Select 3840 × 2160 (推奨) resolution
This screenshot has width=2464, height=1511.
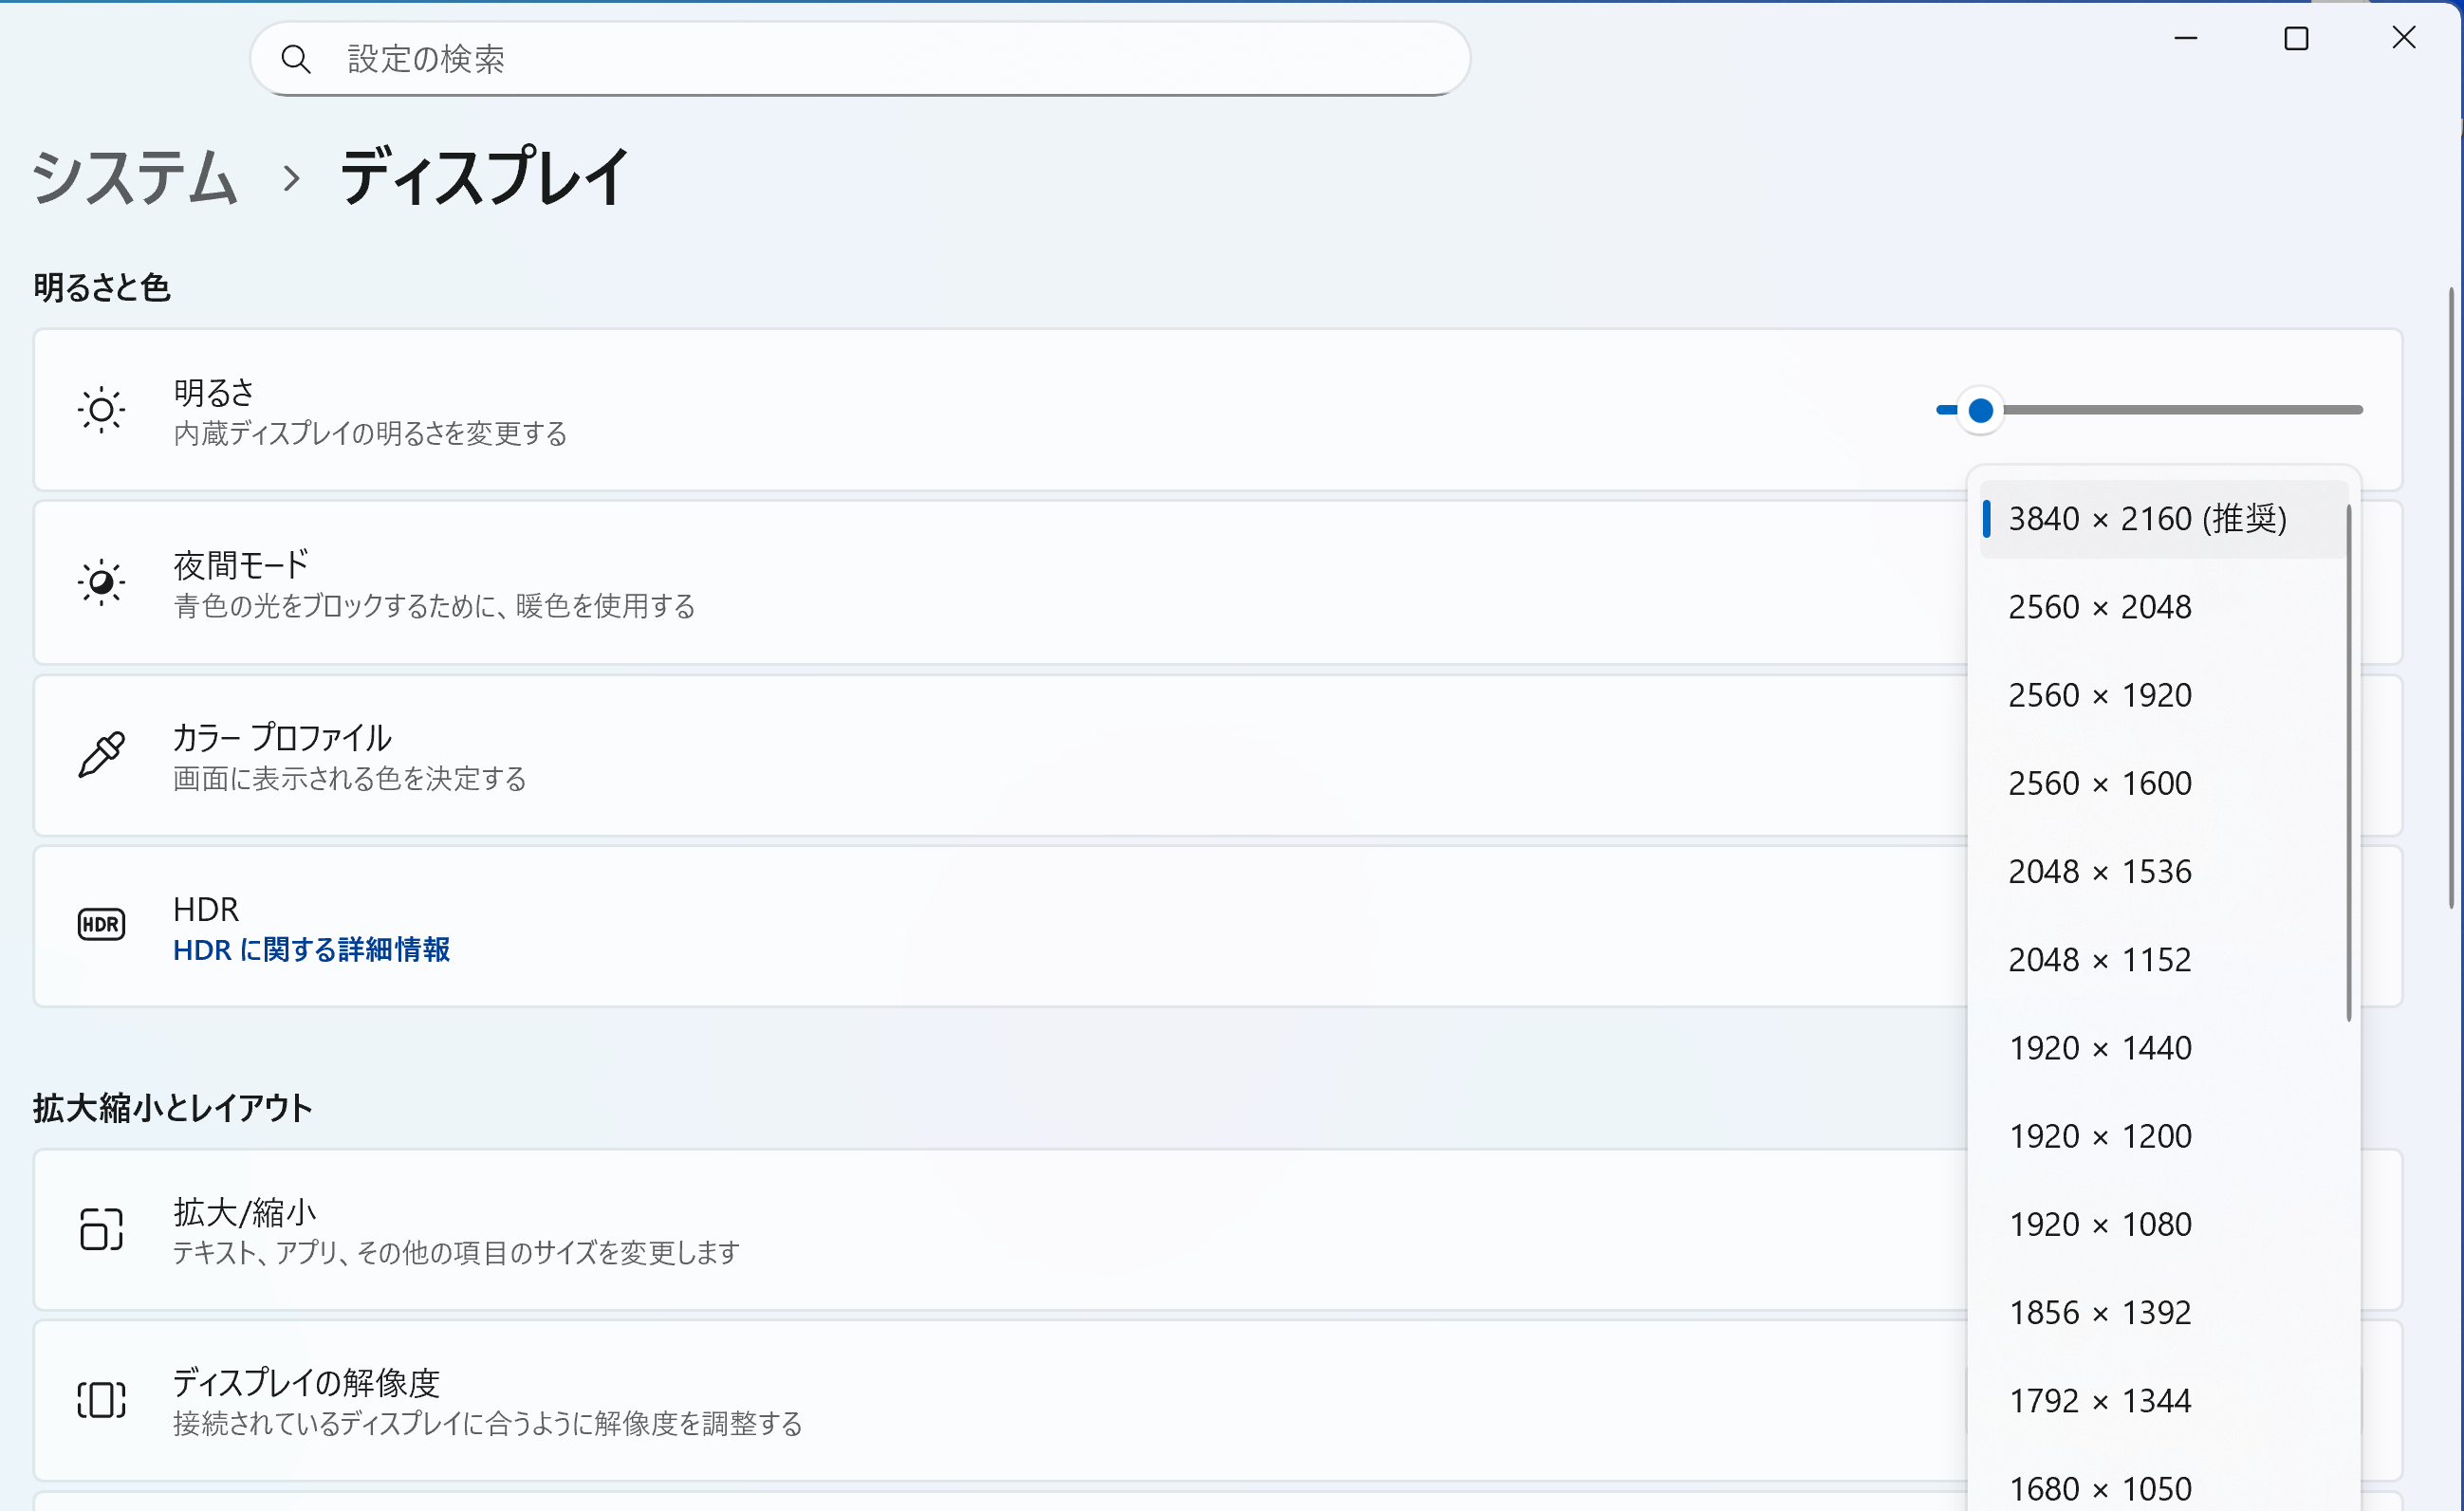coord(2162,519)
